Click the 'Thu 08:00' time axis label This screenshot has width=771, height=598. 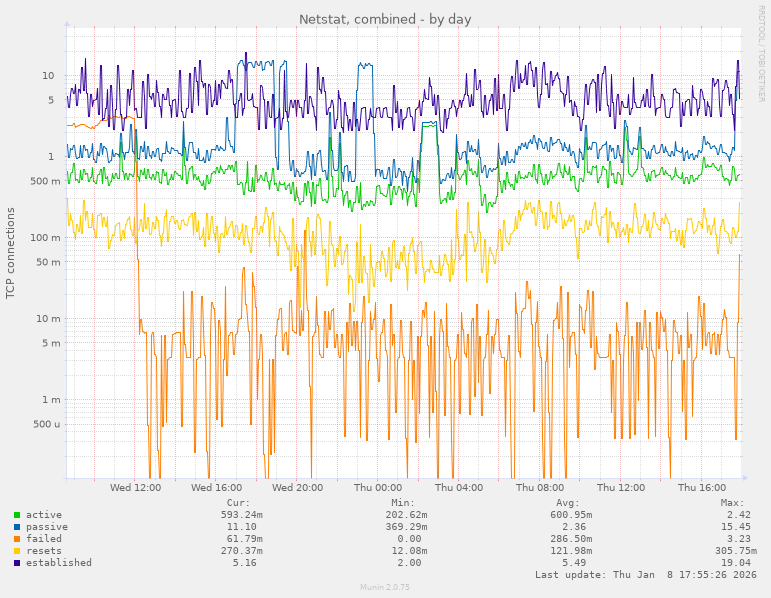[x=540, y=487]
